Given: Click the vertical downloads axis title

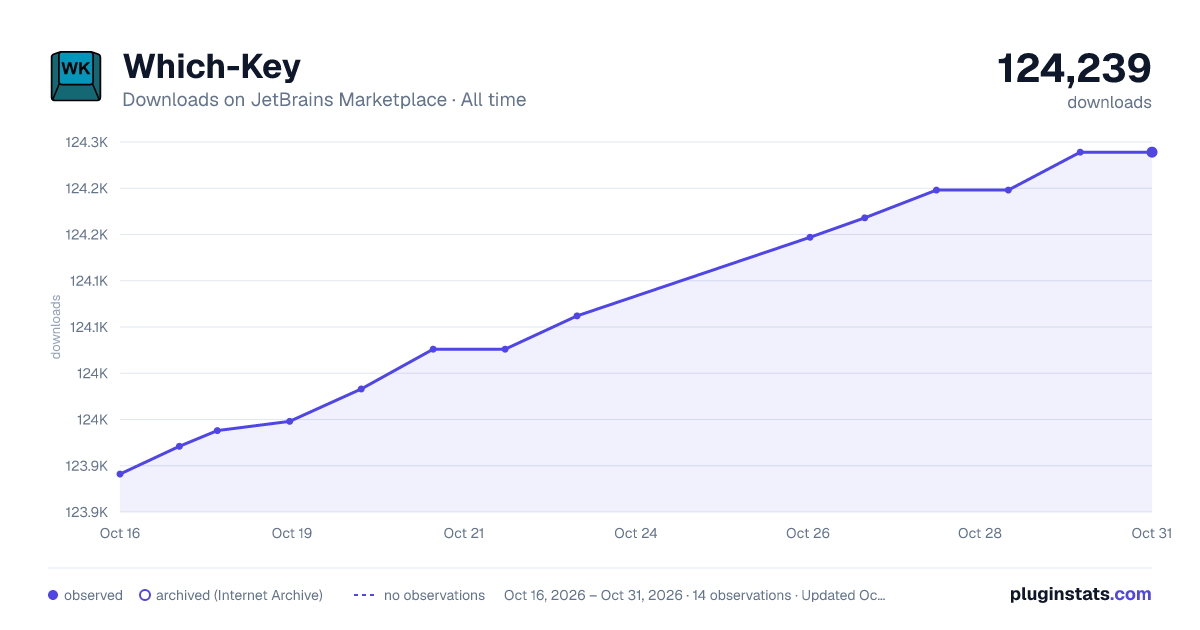Looking at the screenshot, I should tap(56, 327).
